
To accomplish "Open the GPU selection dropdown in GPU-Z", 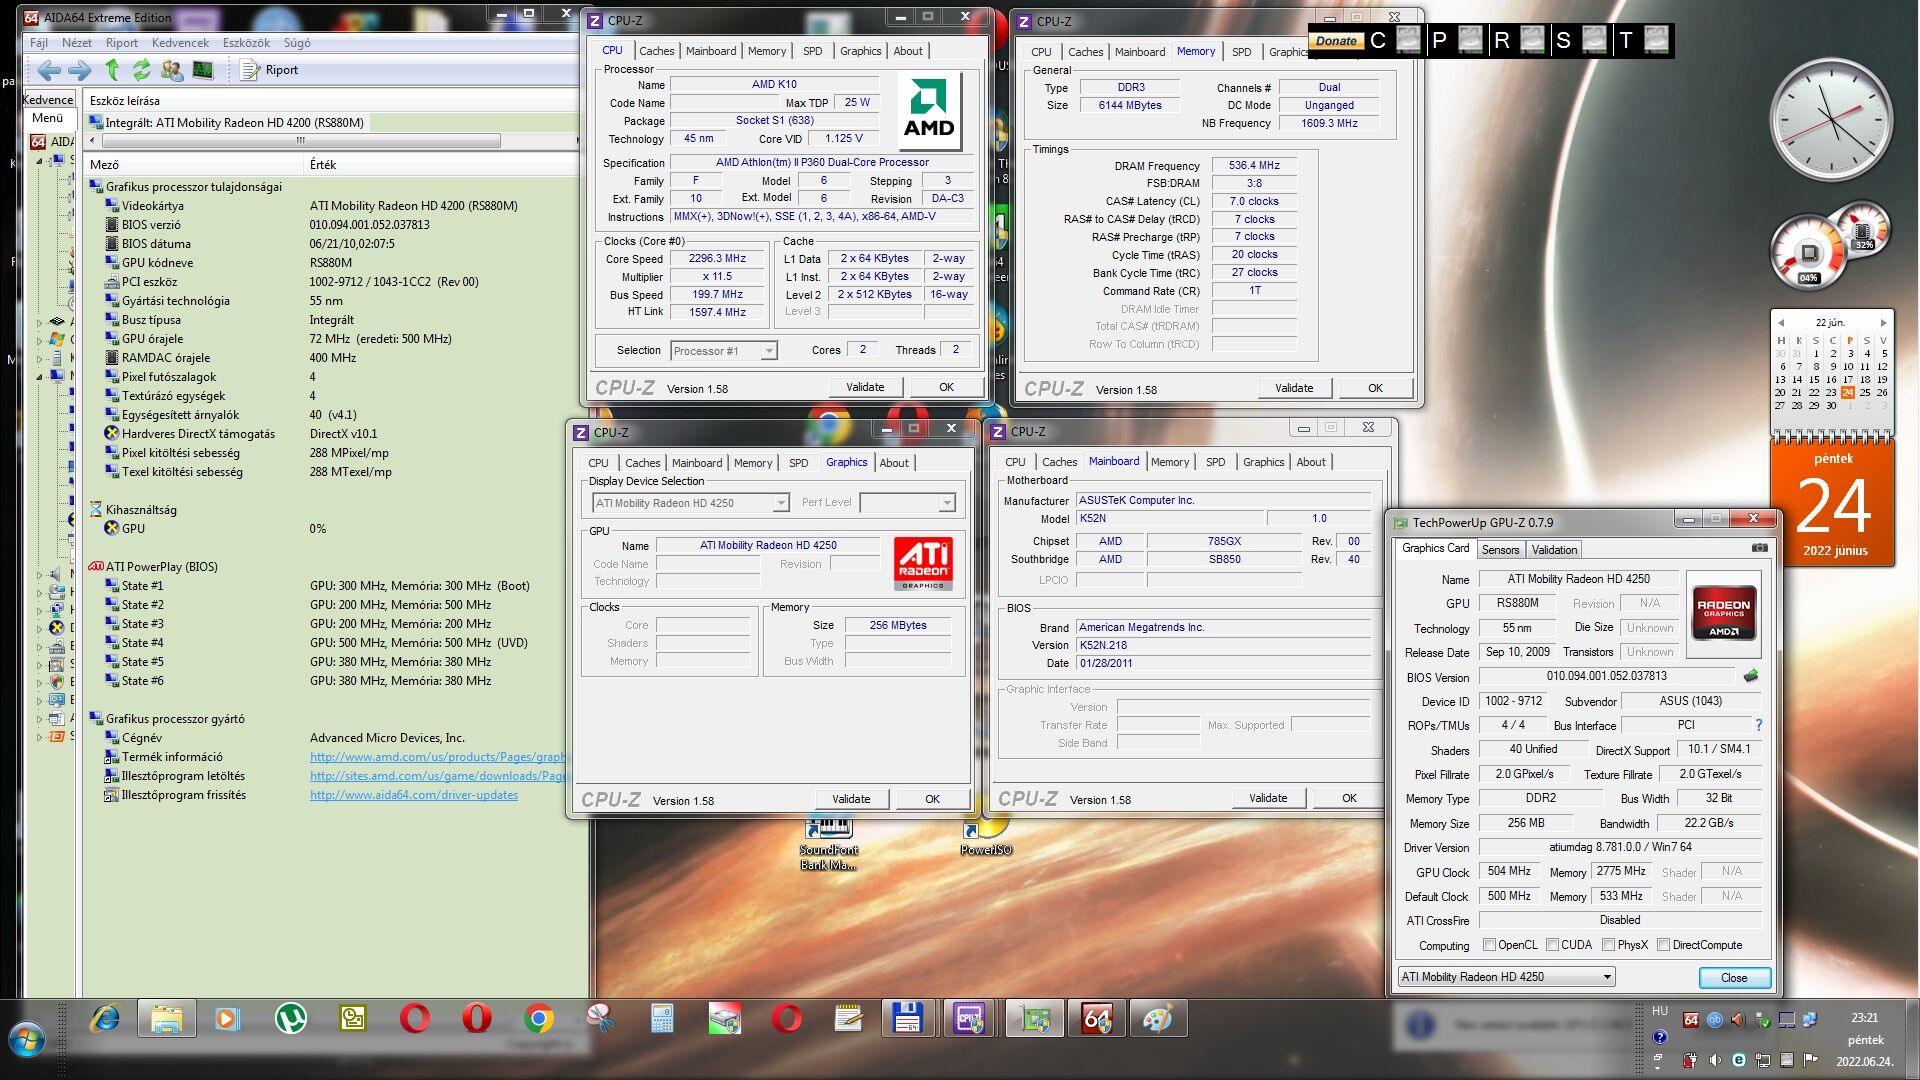I will (1506, 977).
